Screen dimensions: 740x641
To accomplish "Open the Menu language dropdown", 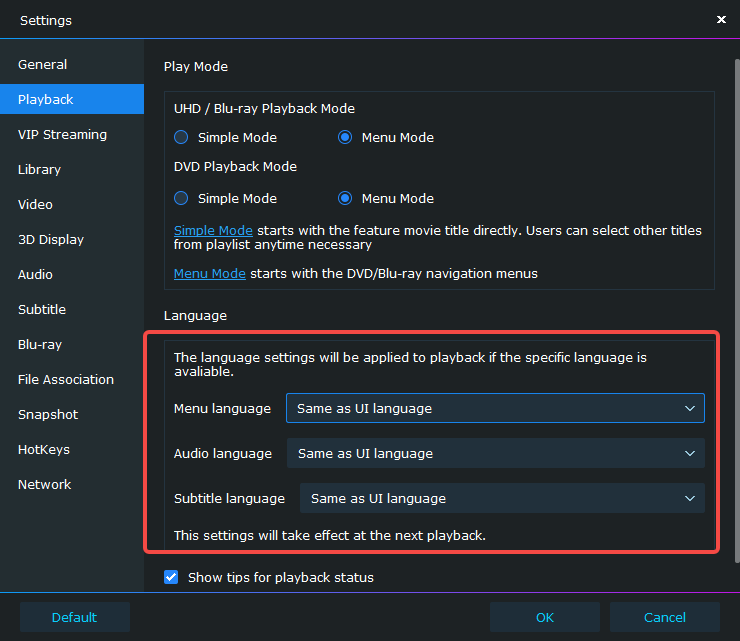I will (x=495, y=408).
